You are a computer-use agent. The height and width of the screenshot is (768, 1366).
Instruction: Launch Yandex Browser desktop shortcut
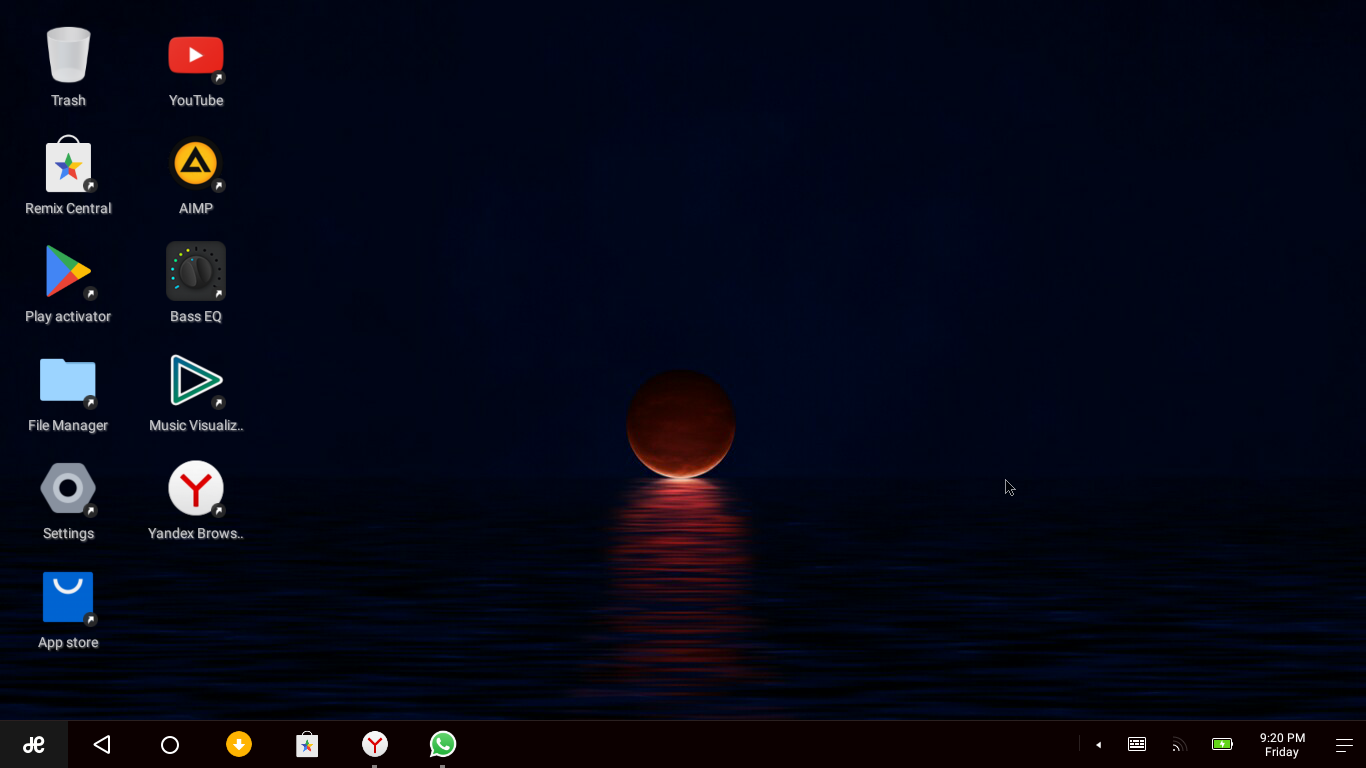pyautogui.click(x=196, y=488)
